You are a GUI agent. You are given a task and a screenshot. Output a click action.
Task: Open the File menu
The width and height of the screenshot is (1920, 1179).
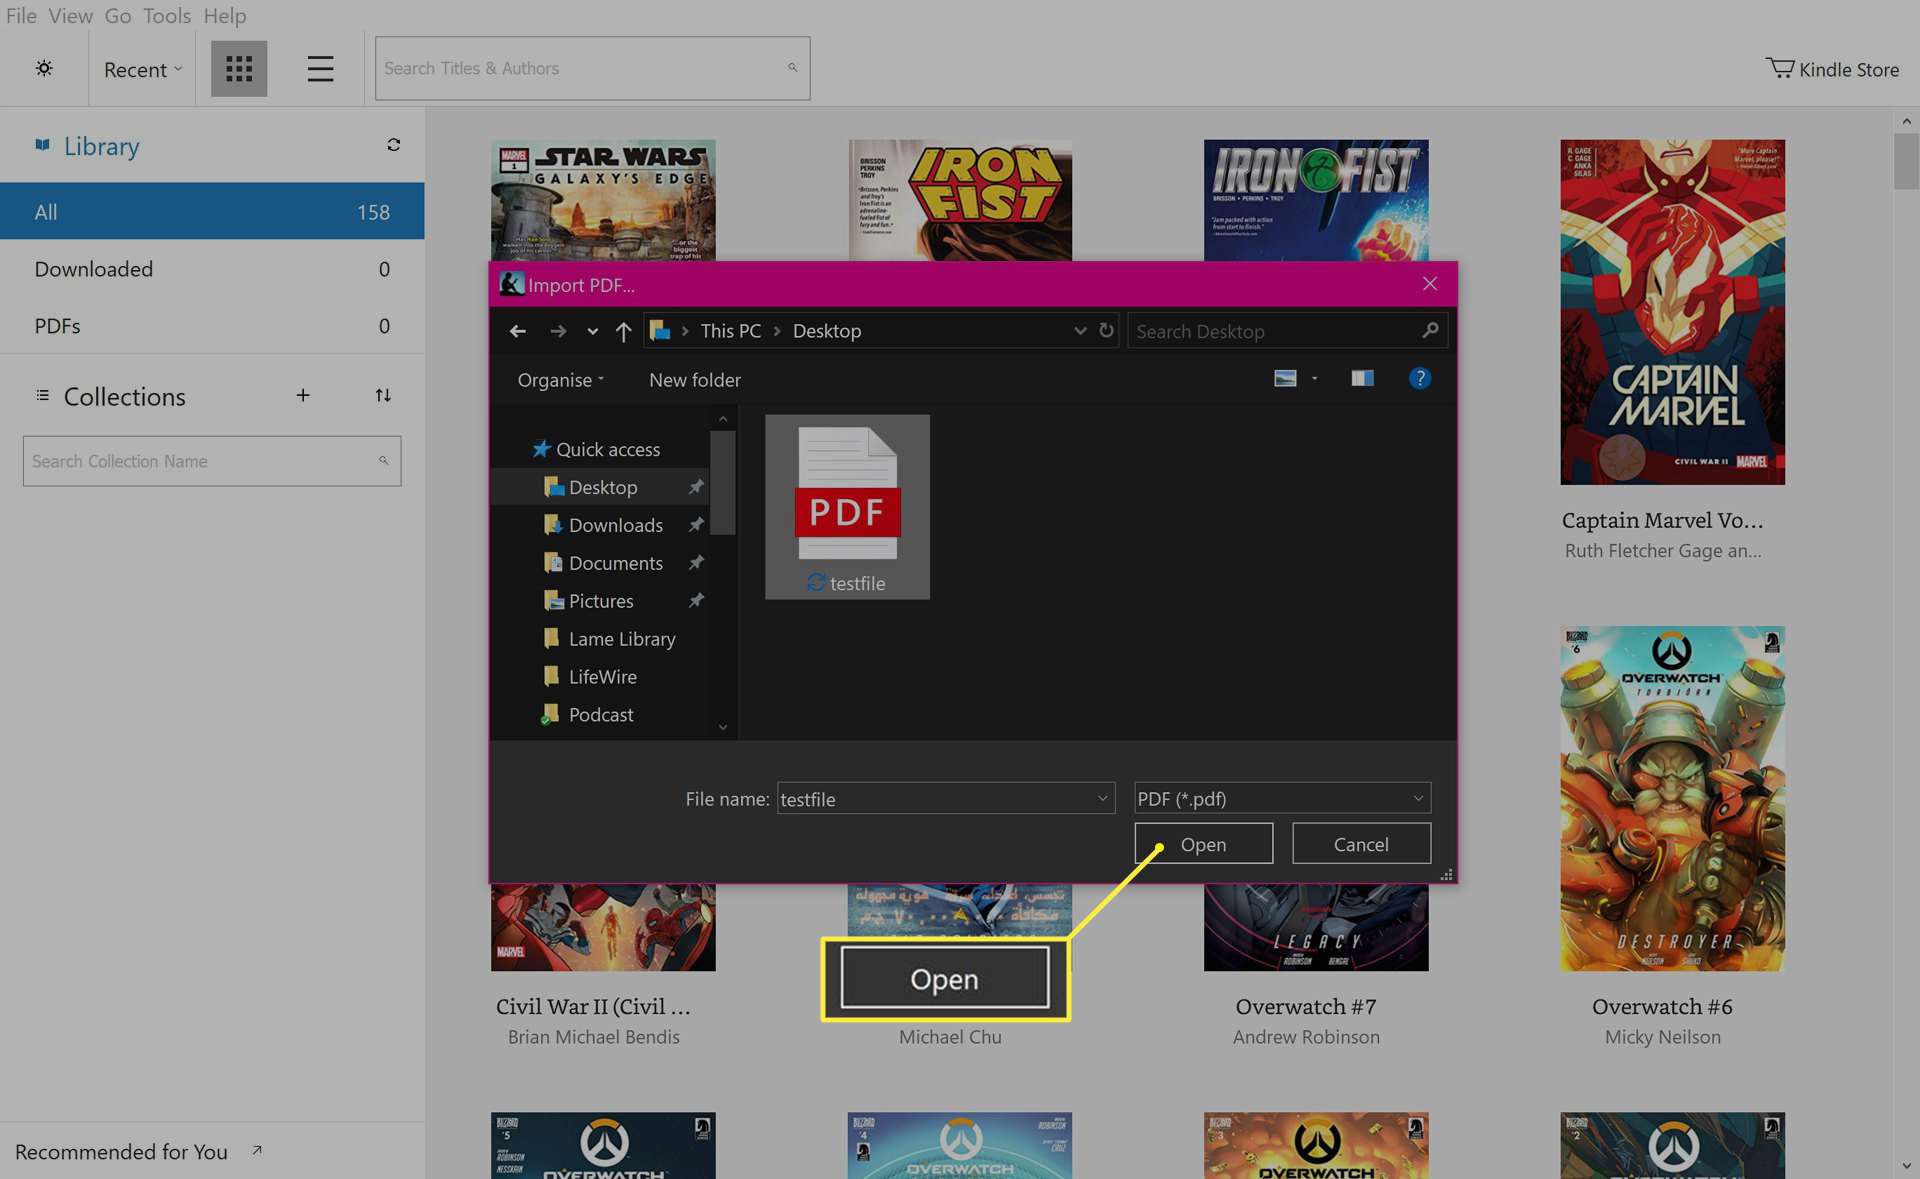(21, 16)
